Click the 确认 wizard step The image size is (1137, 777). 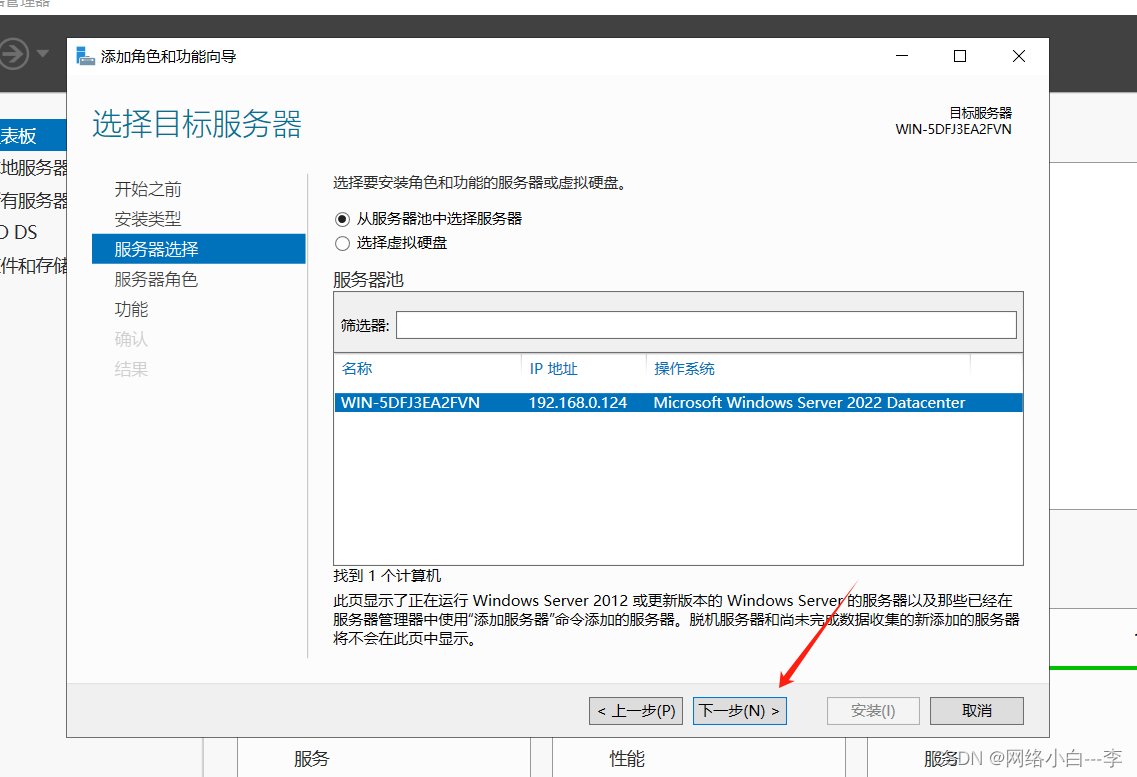131,339
